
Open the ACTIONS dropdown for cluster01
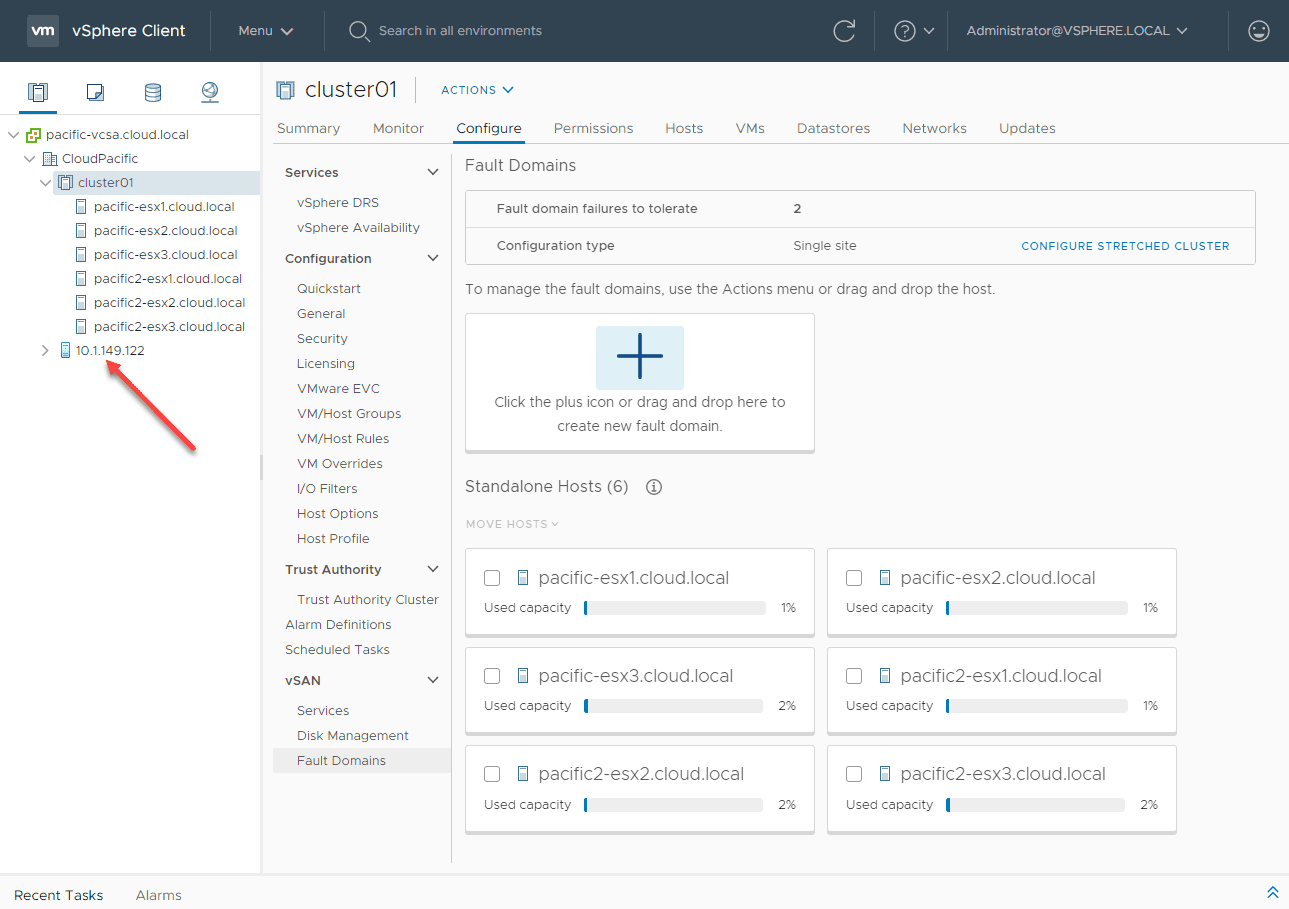[477, 90]
